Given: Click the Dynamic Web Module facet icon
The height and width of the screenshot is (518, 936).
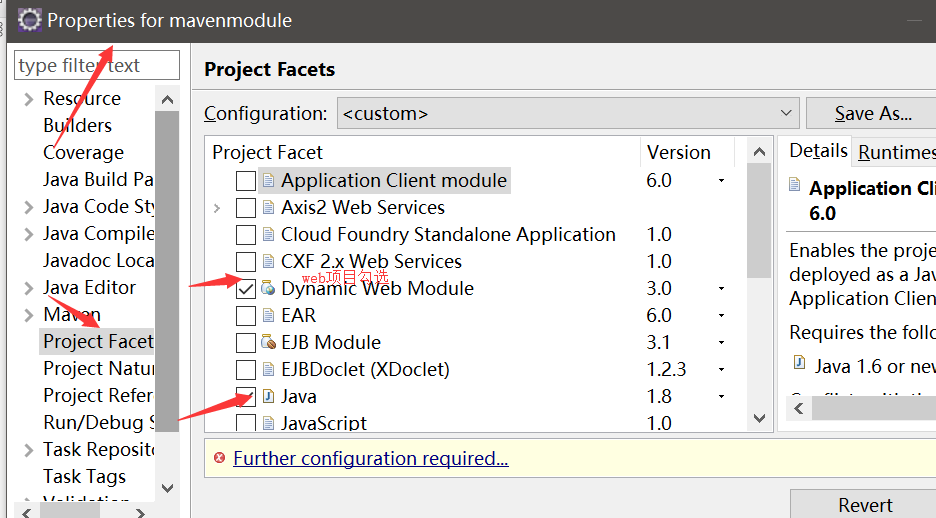Looking at the screenshot, I should tap(268, 289).
